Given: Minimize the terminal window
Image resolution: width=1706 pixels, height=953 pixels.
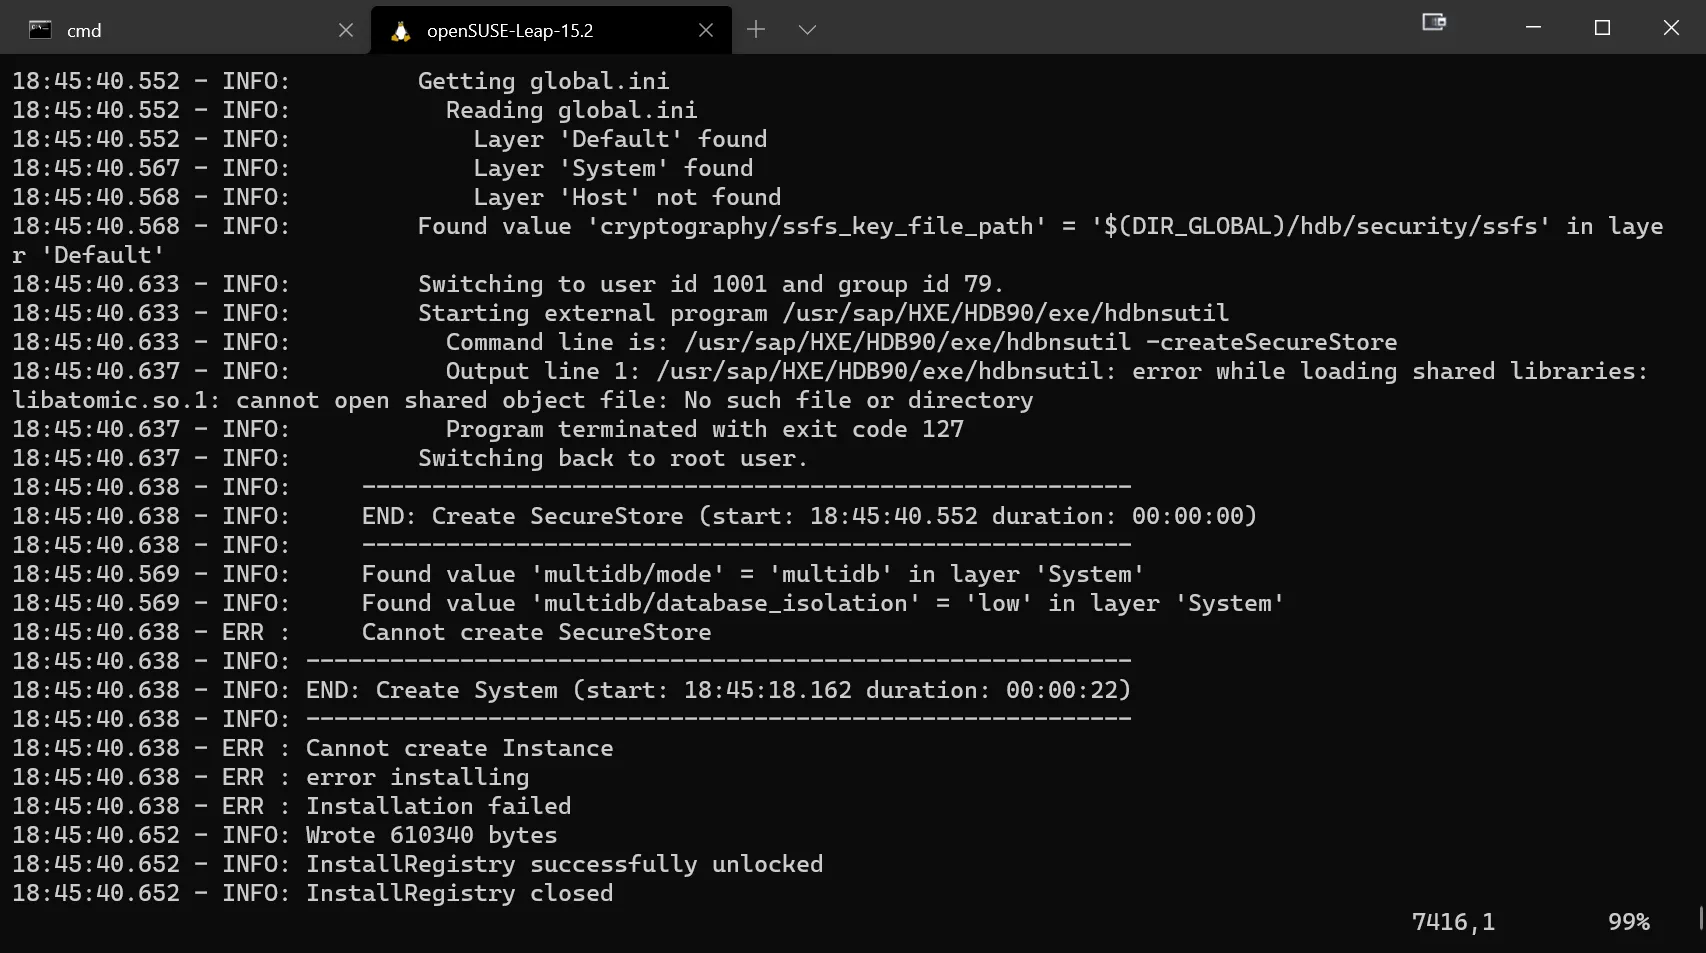Looking at the screenshot, I should [x=1533, y=28].
